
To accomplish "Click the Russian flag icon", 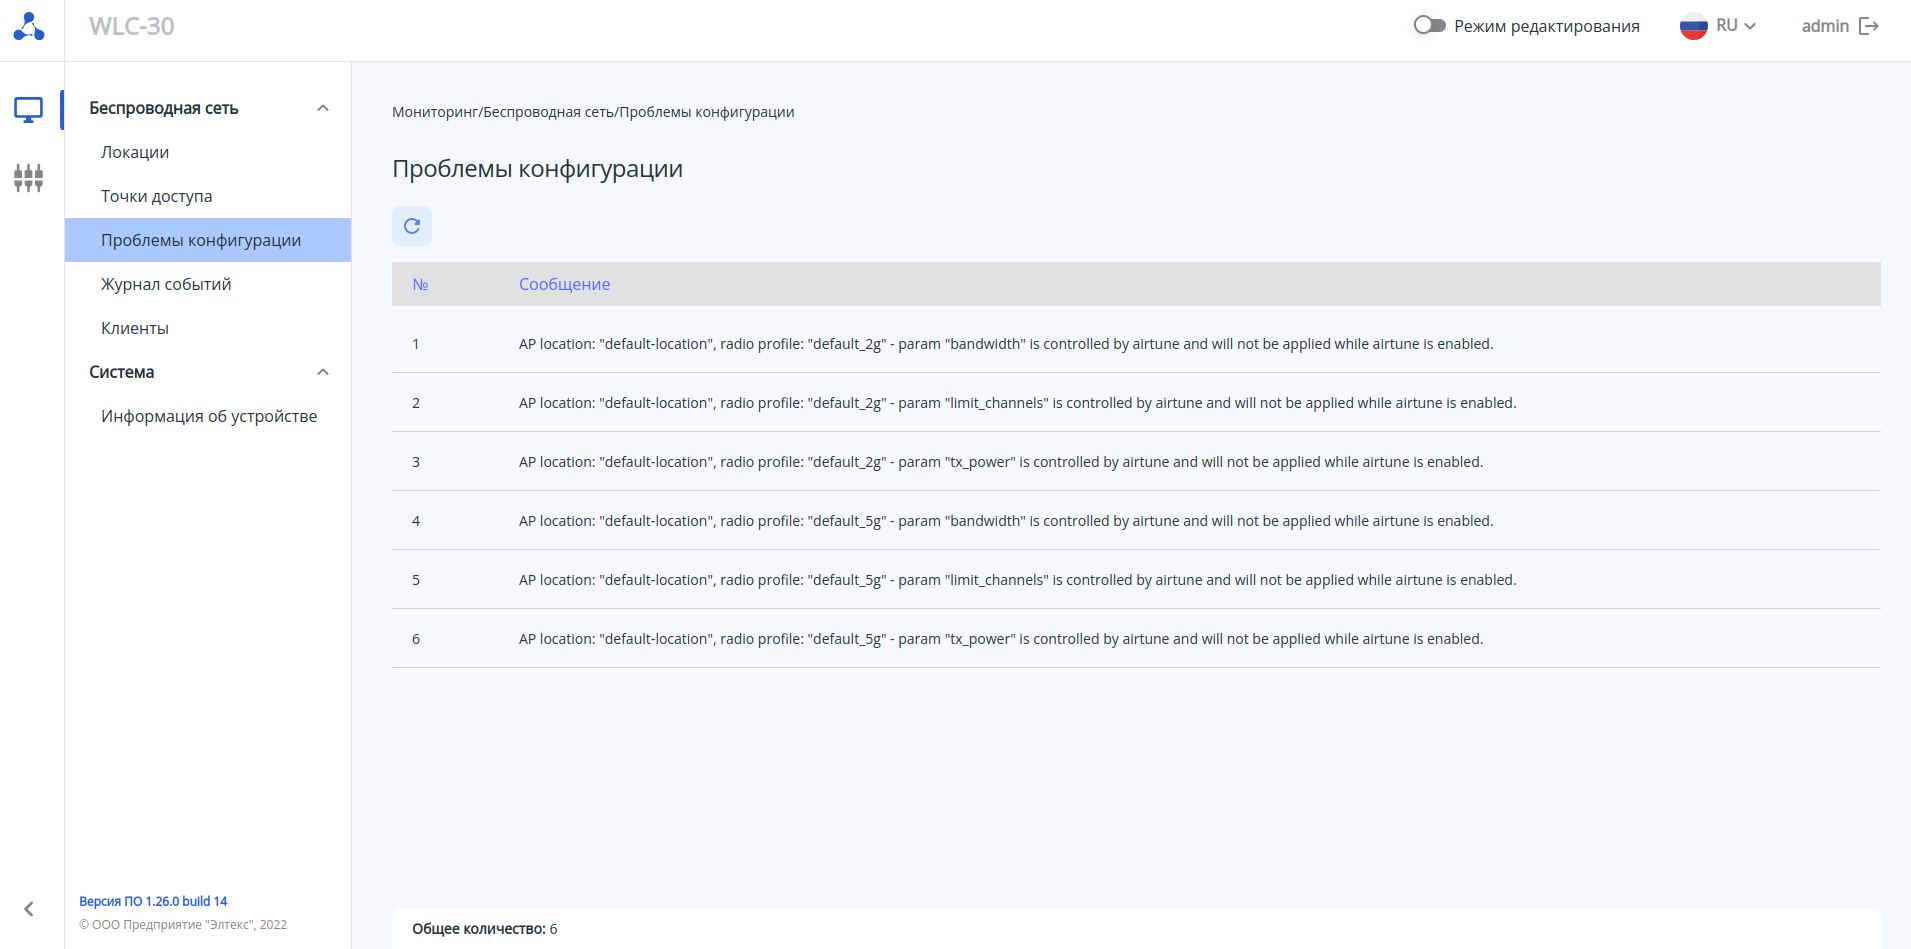I will click(1693, 26).
